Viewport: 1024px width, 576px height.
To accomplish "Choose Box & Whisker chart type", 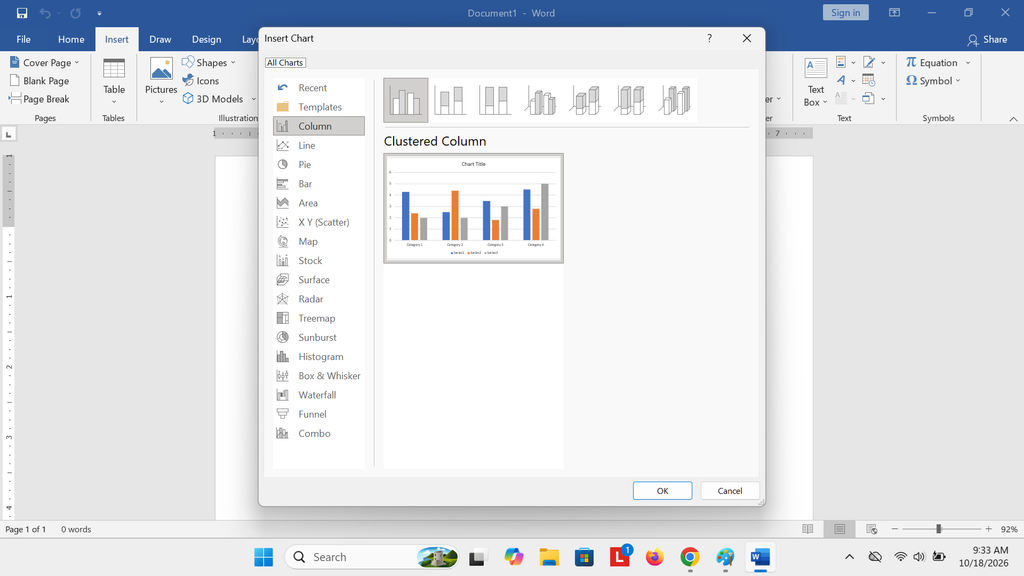I will (319, 376).
